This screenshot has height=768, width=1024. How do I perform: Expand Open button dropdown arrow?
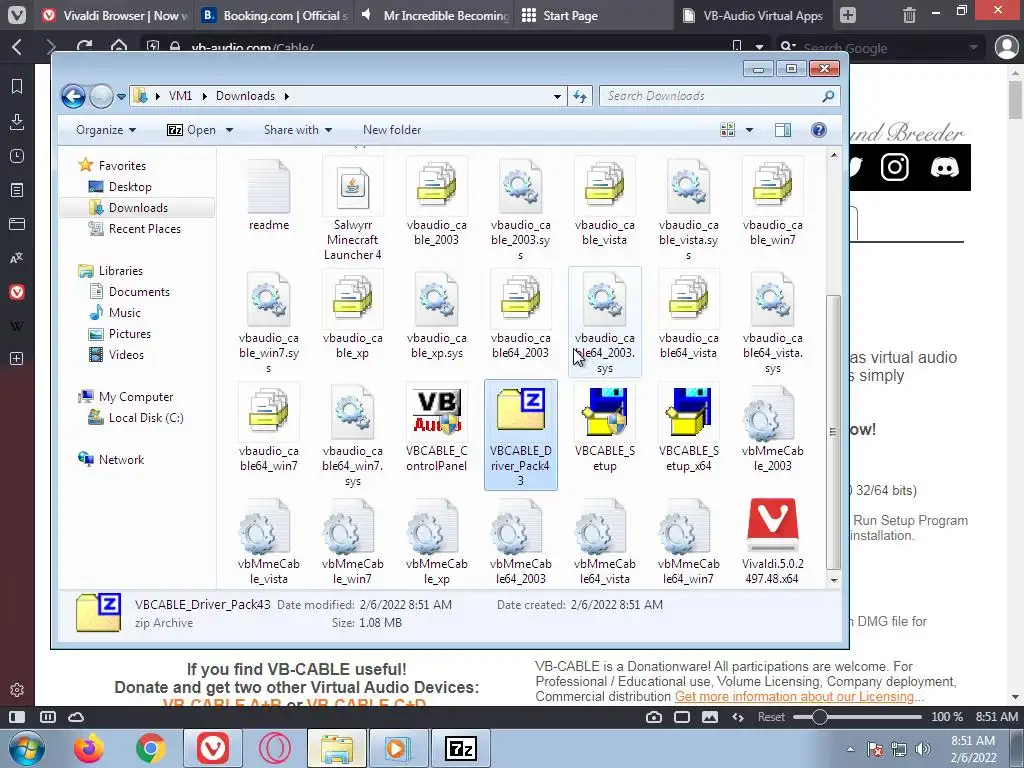click(229, 130)
